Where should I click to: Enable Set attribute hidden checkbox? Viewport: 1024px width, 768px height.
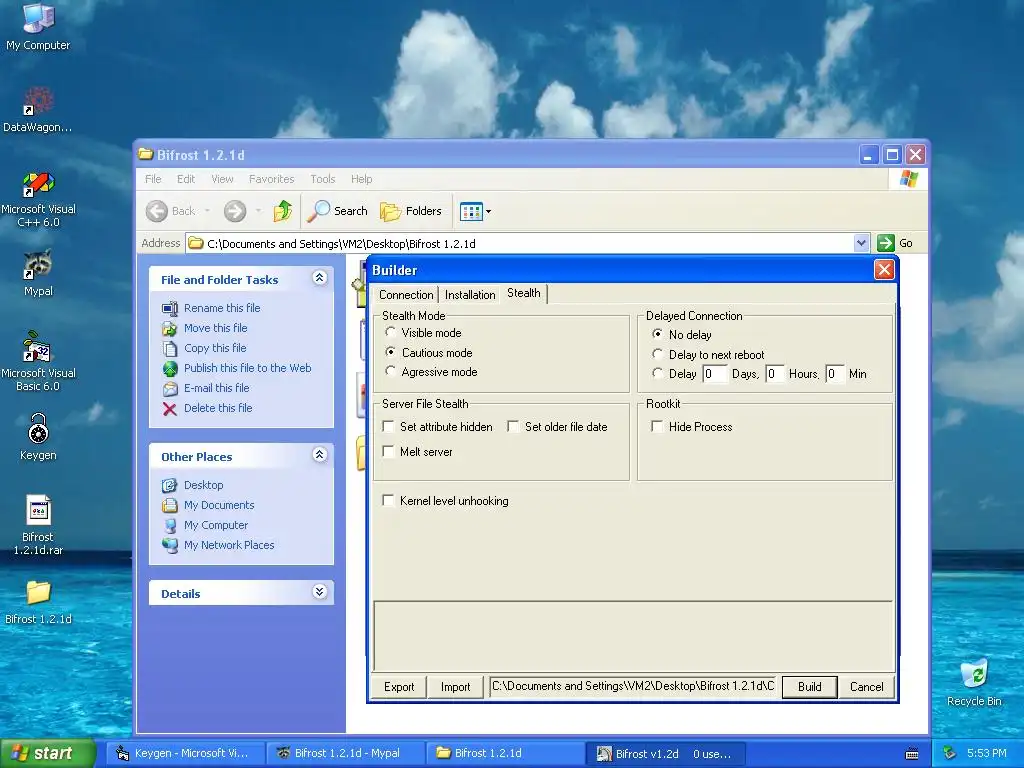(388, 426)
